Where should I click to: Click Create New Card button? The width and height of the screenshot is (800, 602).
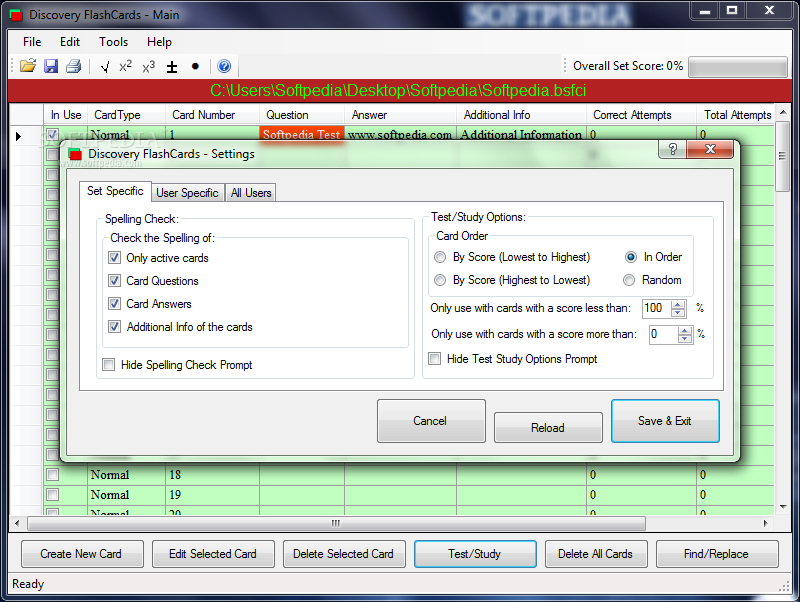click(x=82, y=554)
